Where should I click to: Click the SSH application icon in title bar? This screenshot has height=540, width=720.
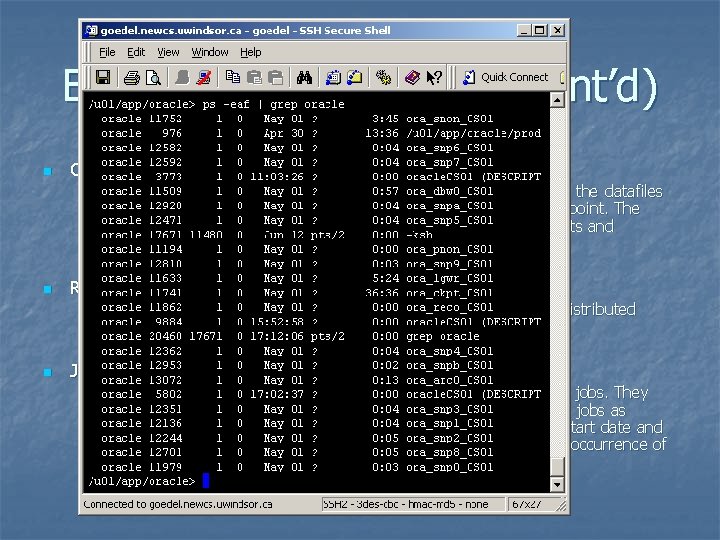(92, 30)
